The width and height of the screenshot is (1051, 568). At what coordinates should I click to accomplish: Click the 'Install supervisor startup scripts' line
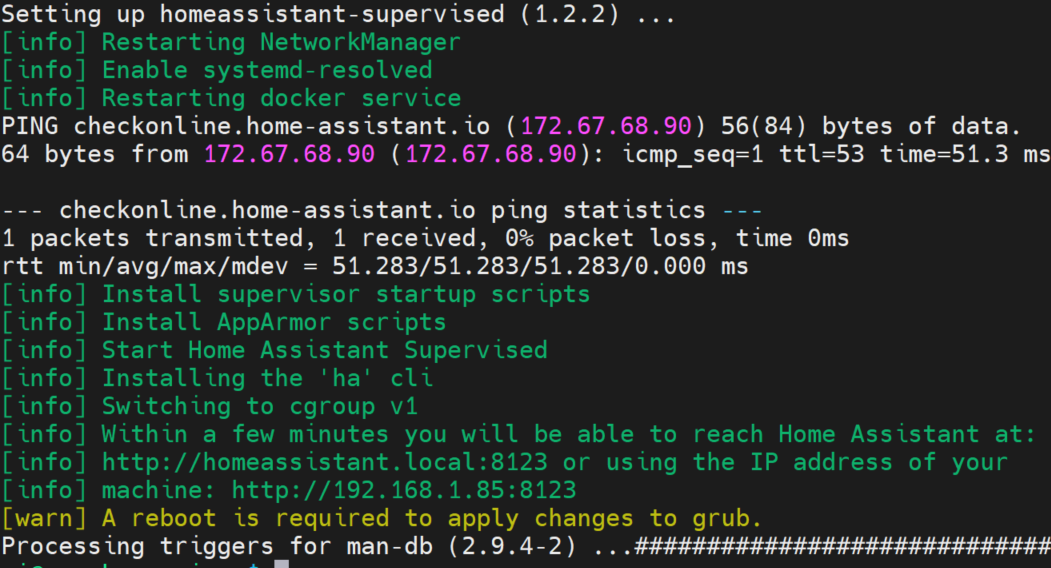(x=296, y=294)
